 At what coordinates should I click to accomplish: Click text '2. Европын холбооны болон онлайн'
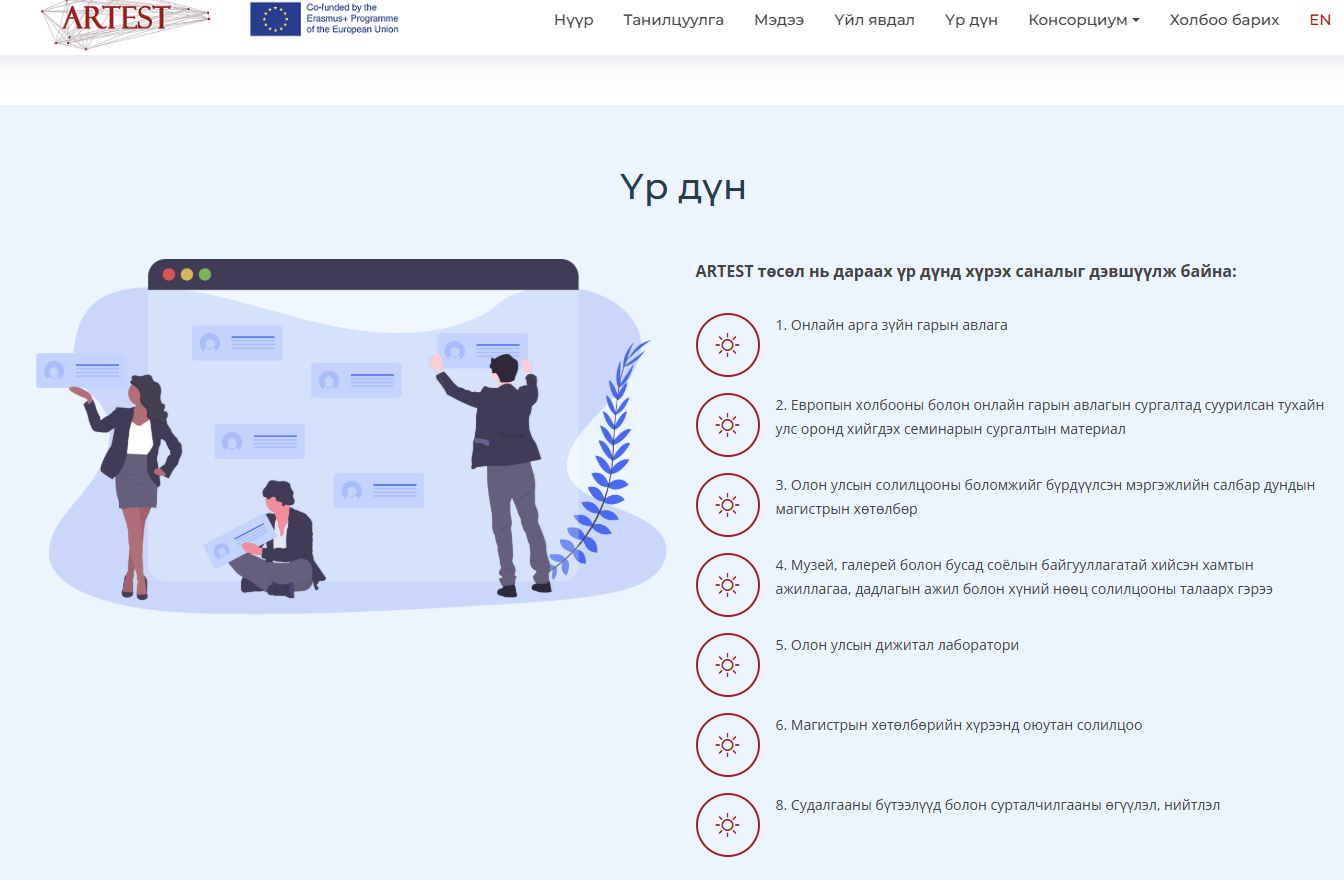1049,417
